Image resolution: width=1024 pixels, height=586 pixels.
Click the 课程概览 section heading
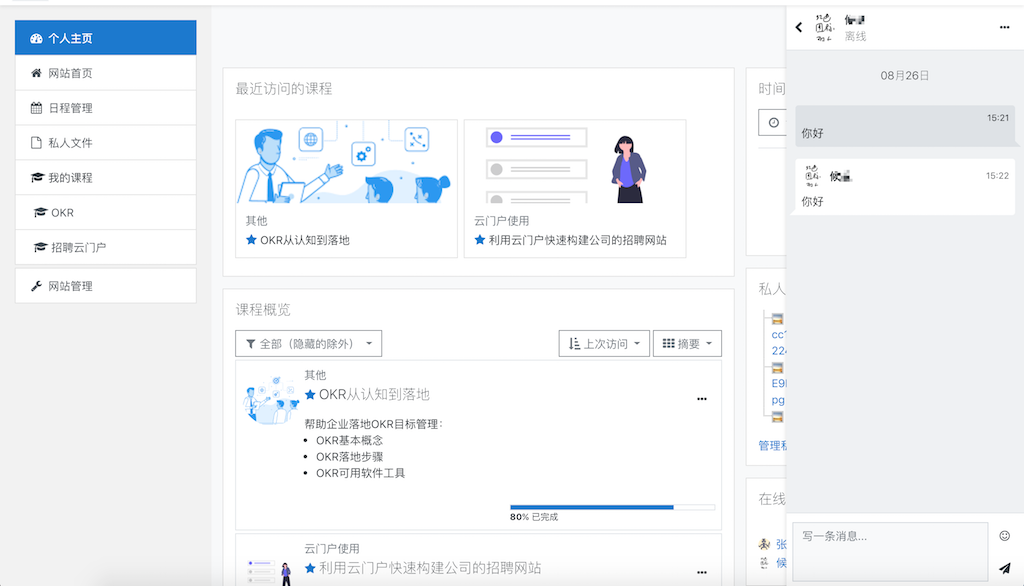point(263,310)
